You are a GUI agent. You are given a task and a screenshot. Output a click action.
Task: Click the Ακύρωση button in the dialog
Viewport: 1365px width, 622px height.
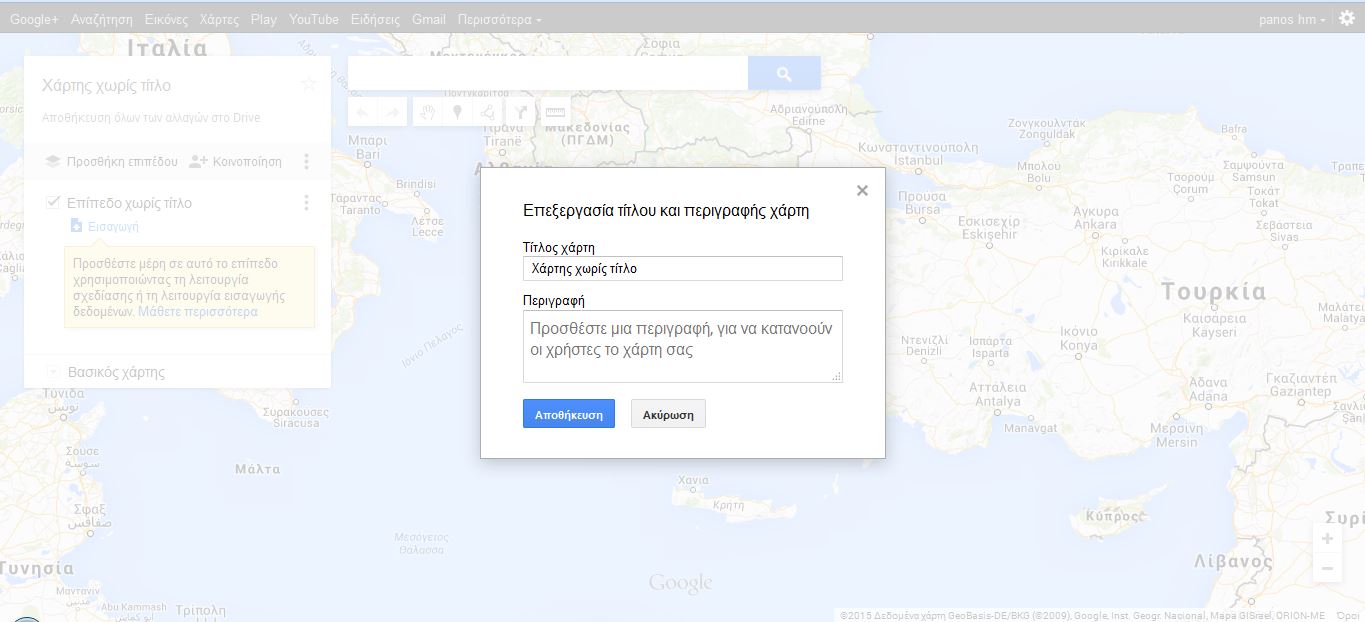[x=668, y=414]
